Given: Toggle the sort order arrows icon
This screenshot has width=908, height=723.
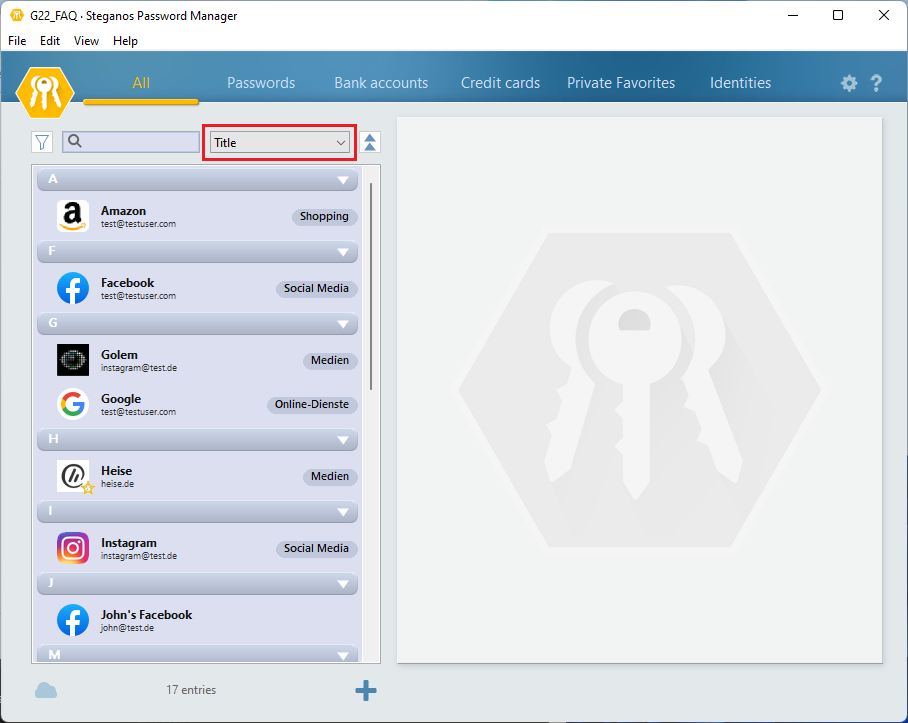Looking at the screenshot, I should [370, 142].
